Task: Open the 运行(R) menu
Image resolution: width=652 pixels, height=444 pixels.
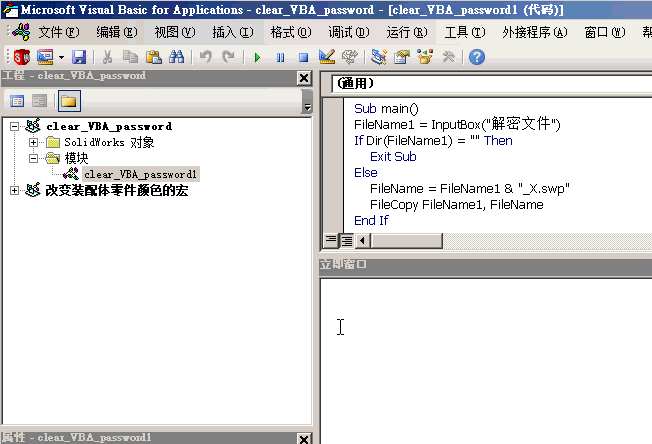Action: tap(407, 32)
